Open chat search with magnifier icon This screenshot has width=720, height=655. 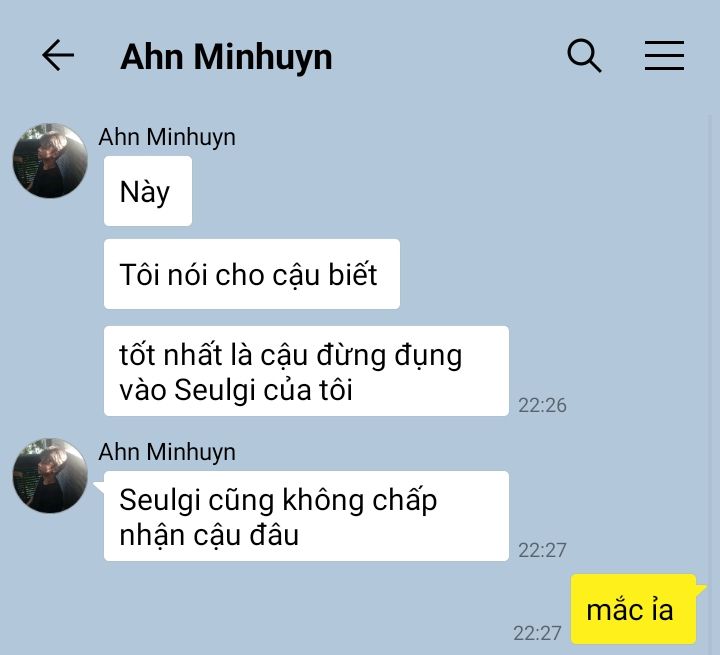[x=584, y=56]
